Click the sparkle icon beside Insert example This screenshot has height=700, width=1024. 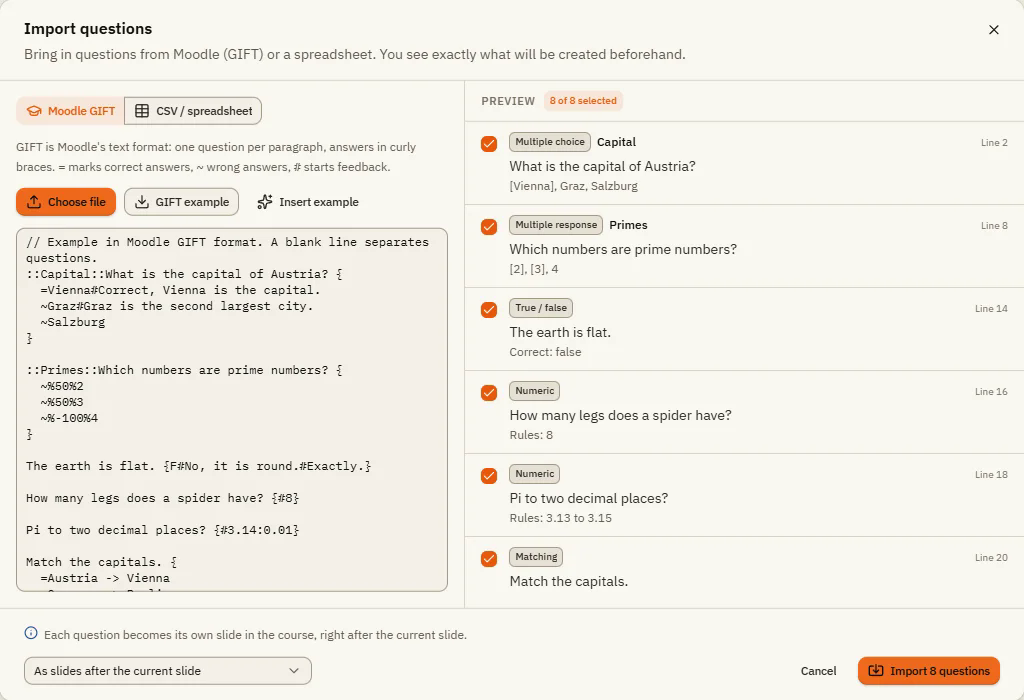264,202
